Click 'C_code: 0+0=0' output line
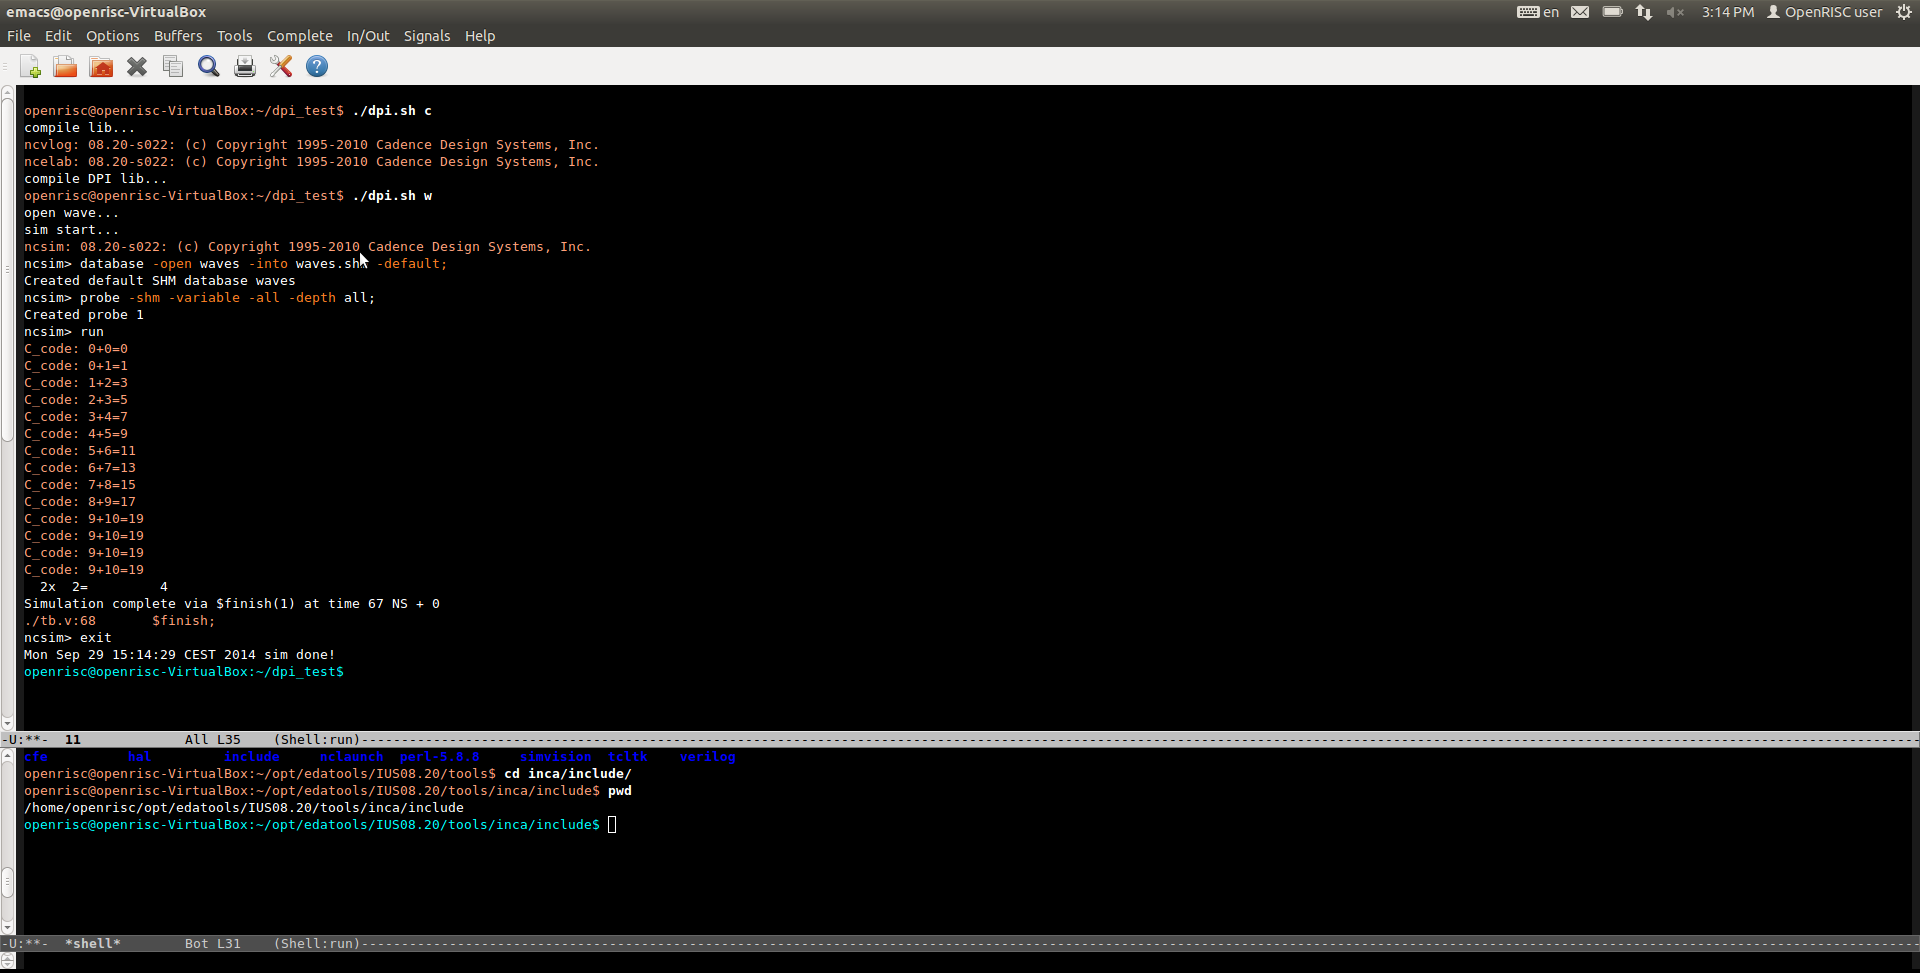Image resolution: width=1920 pixels, height=973 pixels. (76, 349)
